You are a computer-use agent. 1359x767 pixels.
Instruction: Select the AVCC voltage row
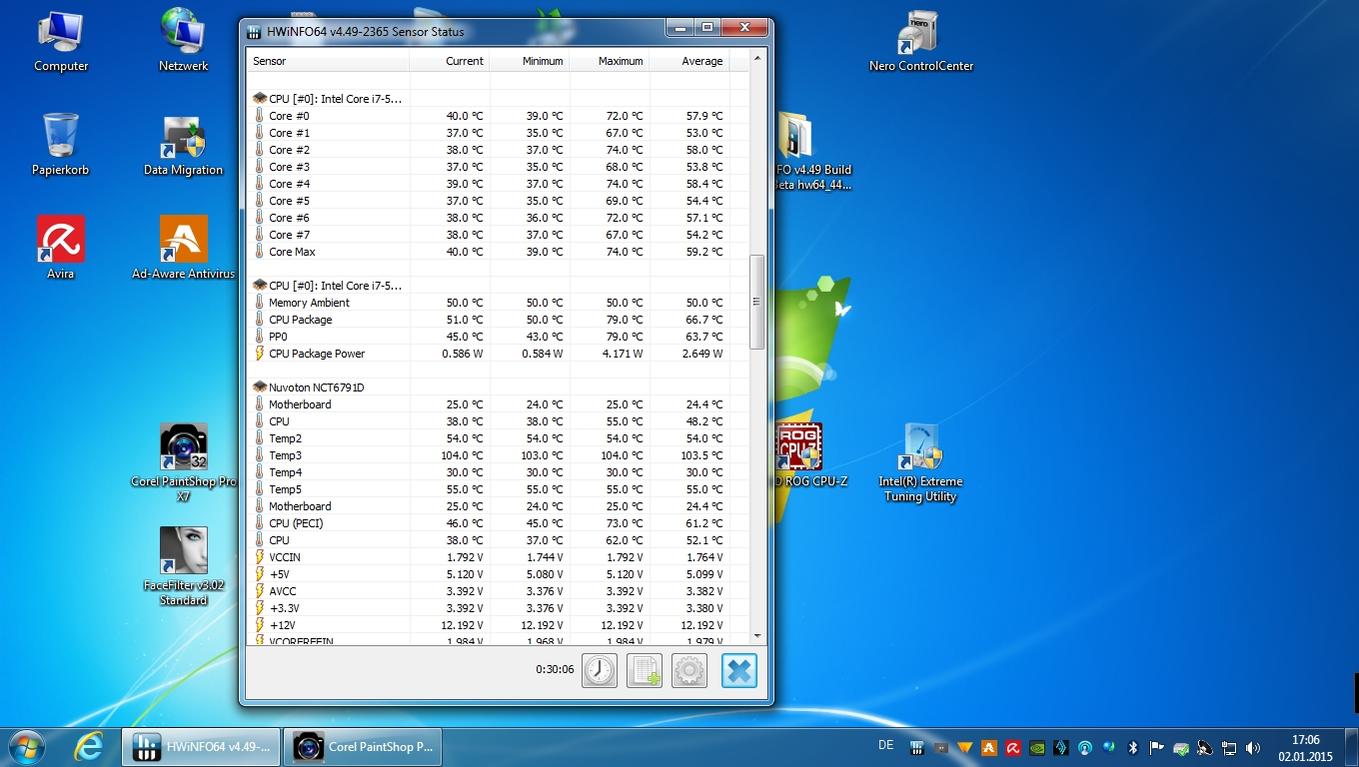tap(490, 592)
